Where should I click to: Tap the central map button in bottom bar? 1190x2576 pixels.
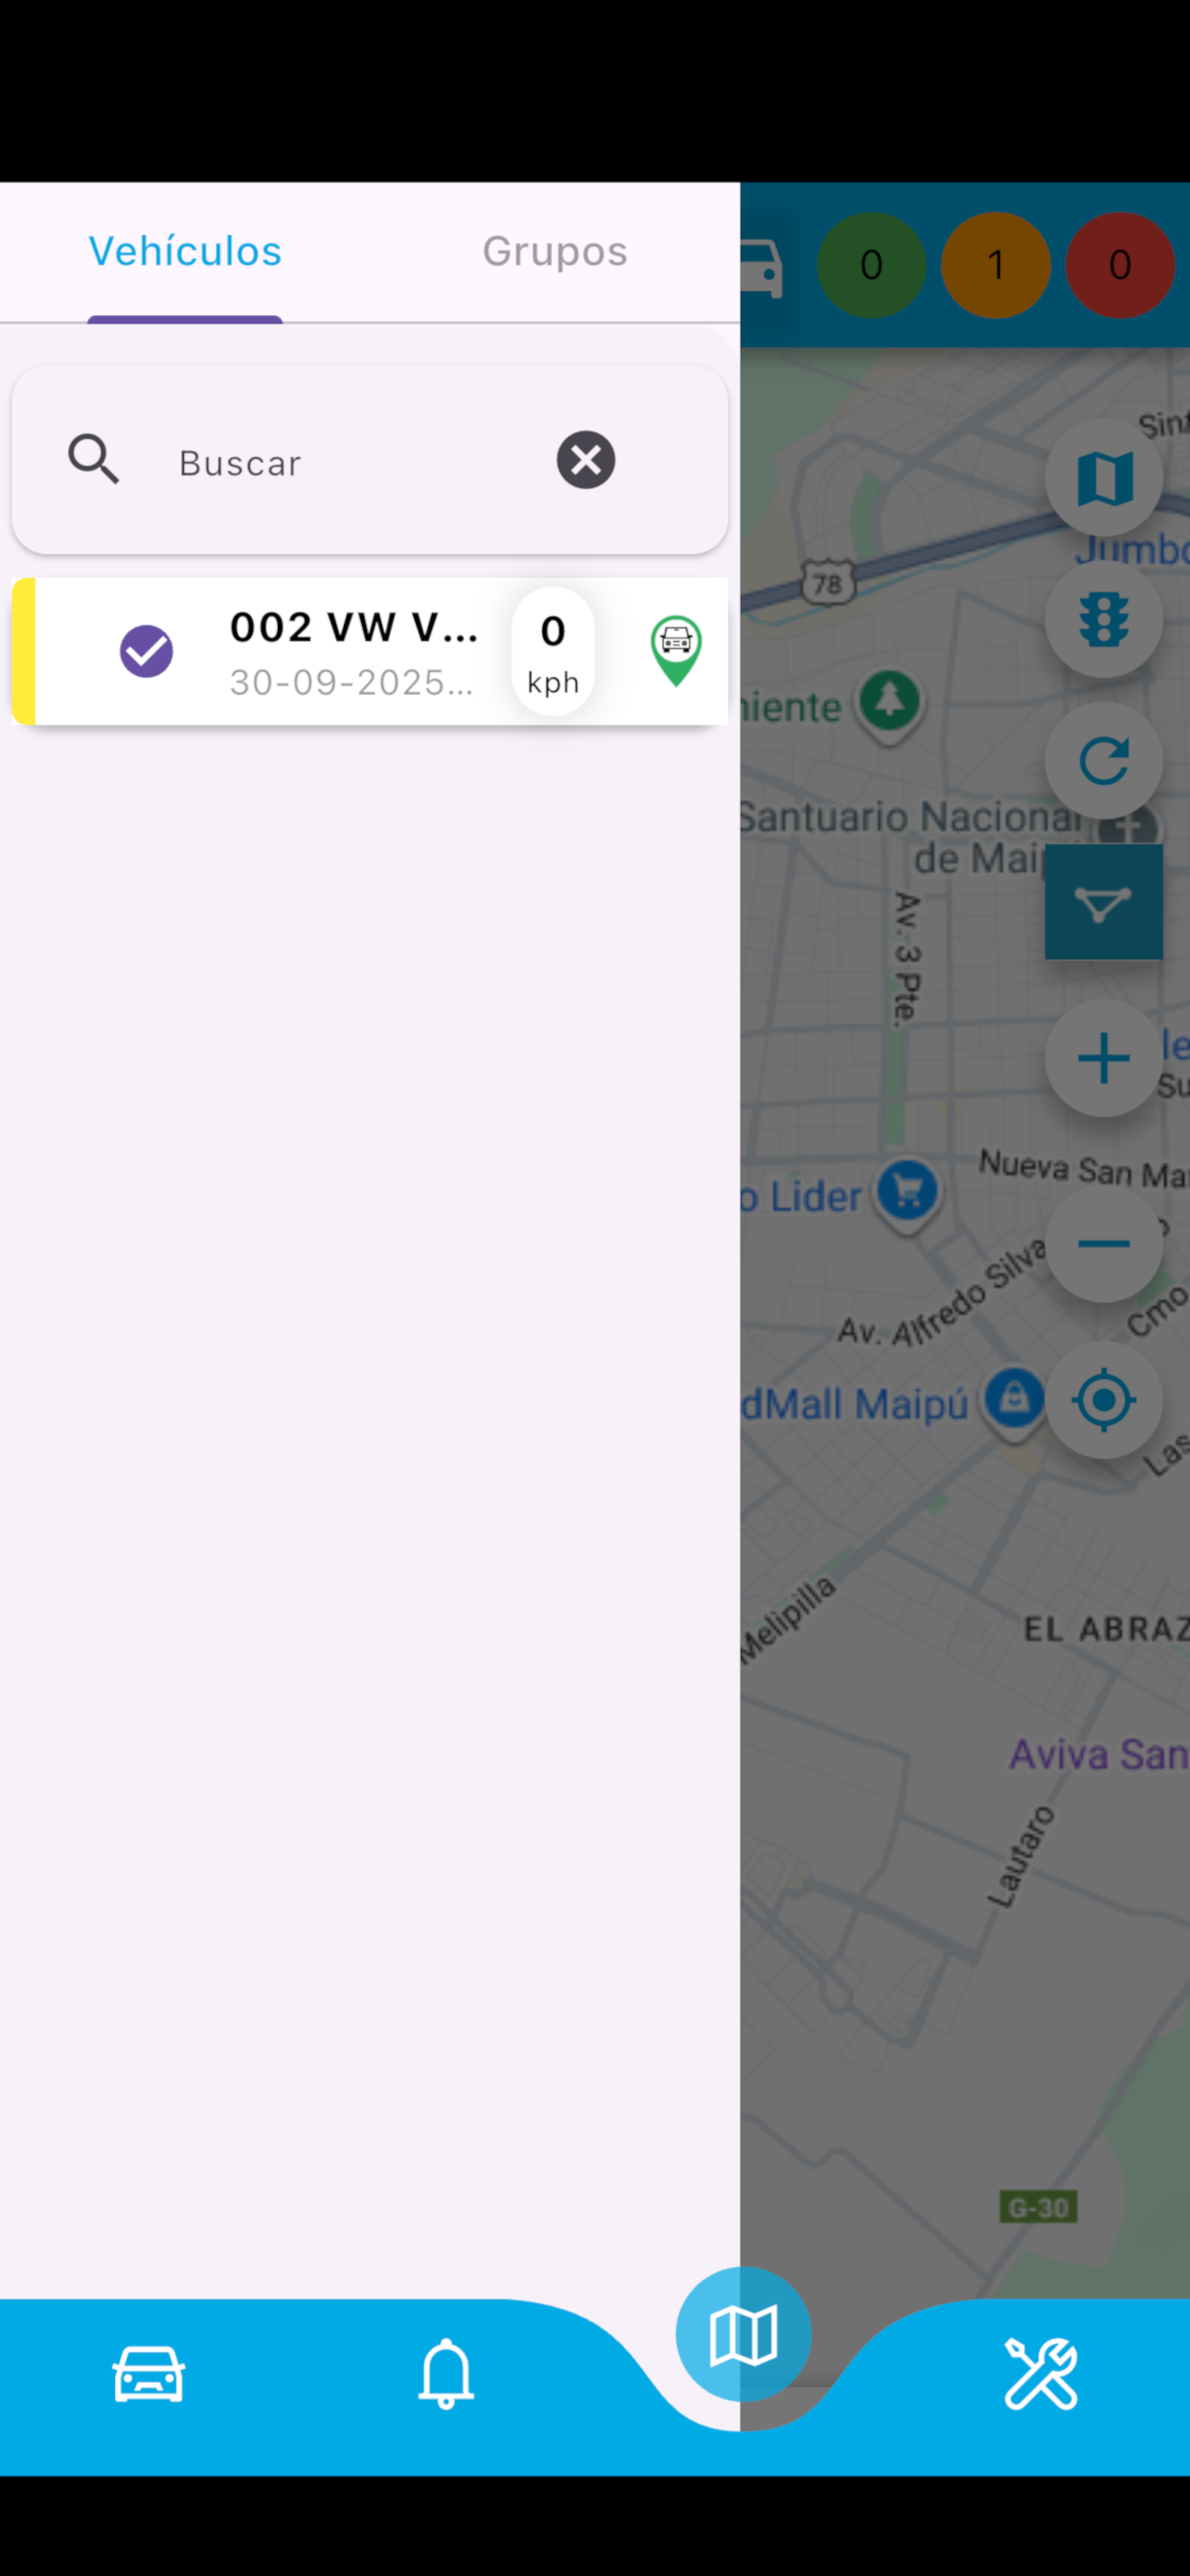pos(743,2334)
